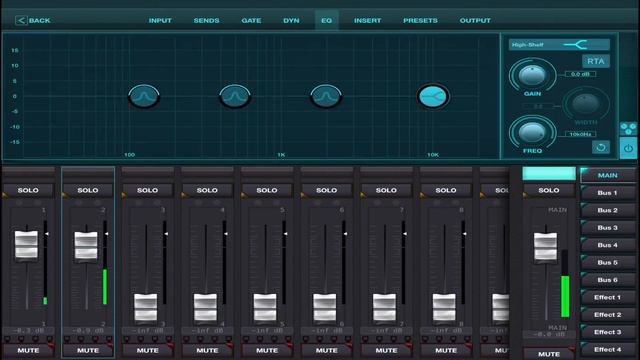Mute channel 2
Viewport: 640px width, 360px height.
coord(88,351)
